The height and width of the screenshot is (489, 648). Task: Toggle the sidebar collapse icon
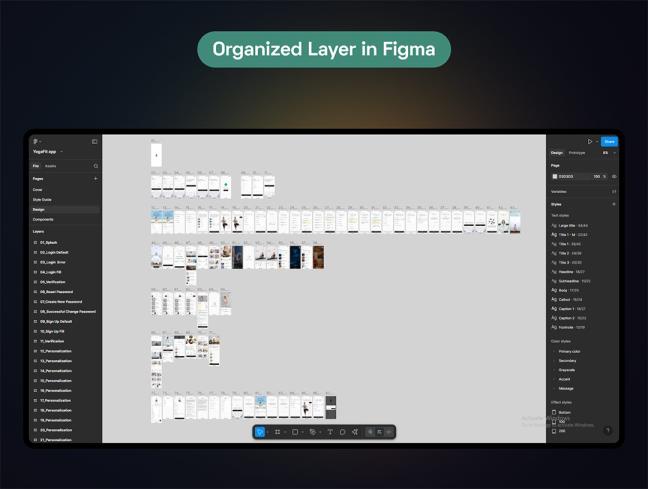pos(95,141)
